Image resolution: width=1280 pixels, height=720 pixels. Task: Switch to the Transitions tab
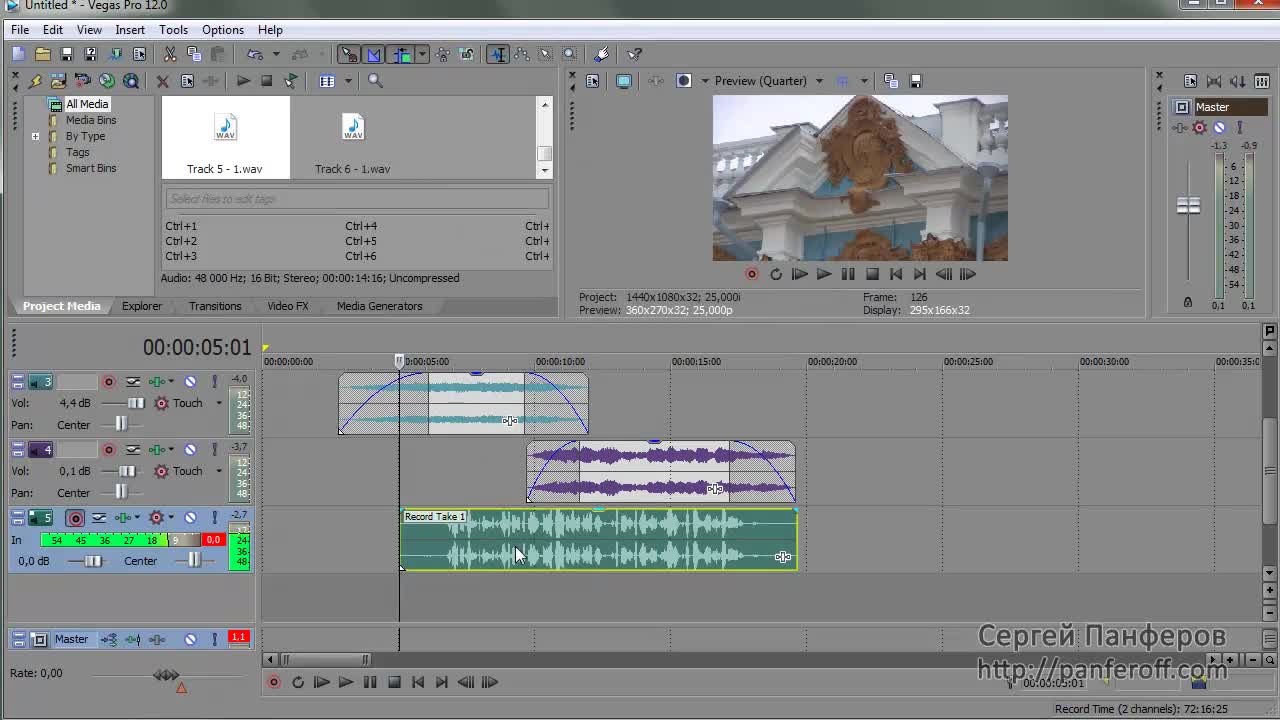tap(215, 306)
